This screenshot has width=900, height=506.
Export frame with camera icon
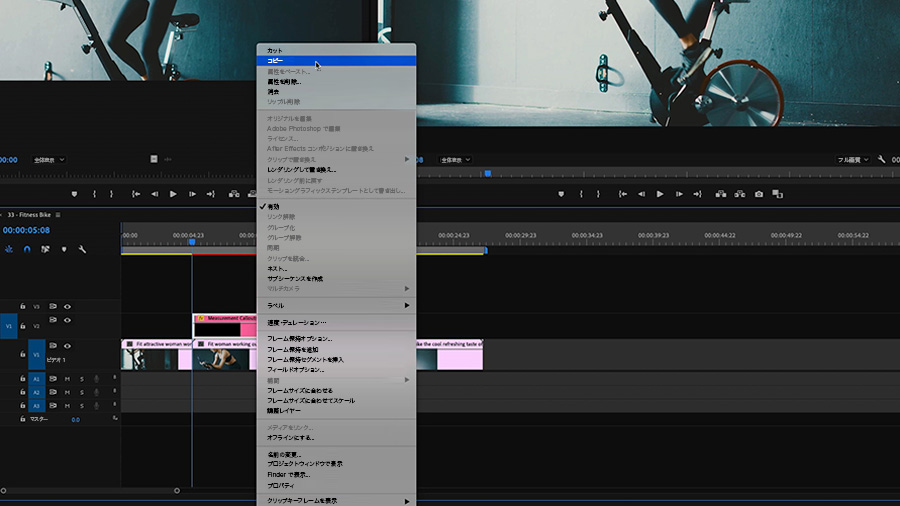759,194
